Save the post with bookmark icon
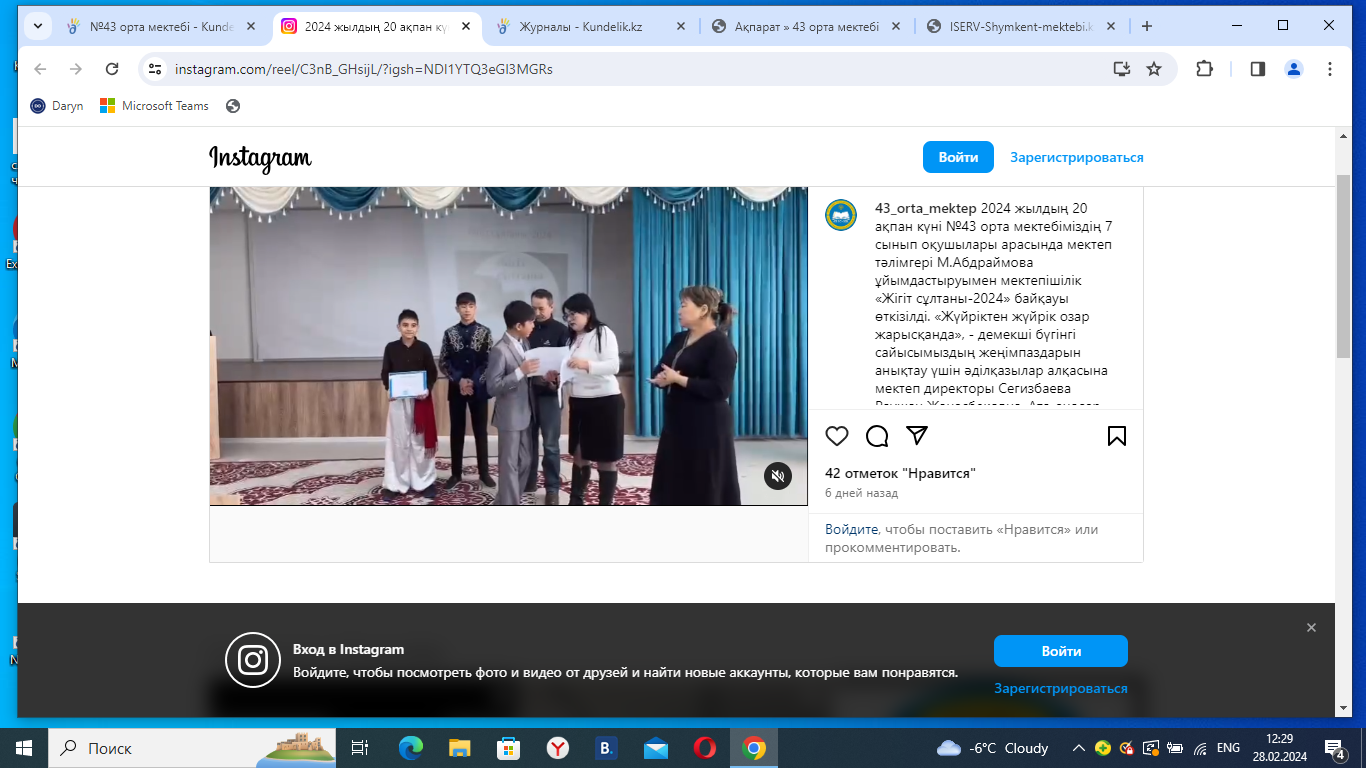This screenshot has height=768, width=1366. click(1117, 436)
